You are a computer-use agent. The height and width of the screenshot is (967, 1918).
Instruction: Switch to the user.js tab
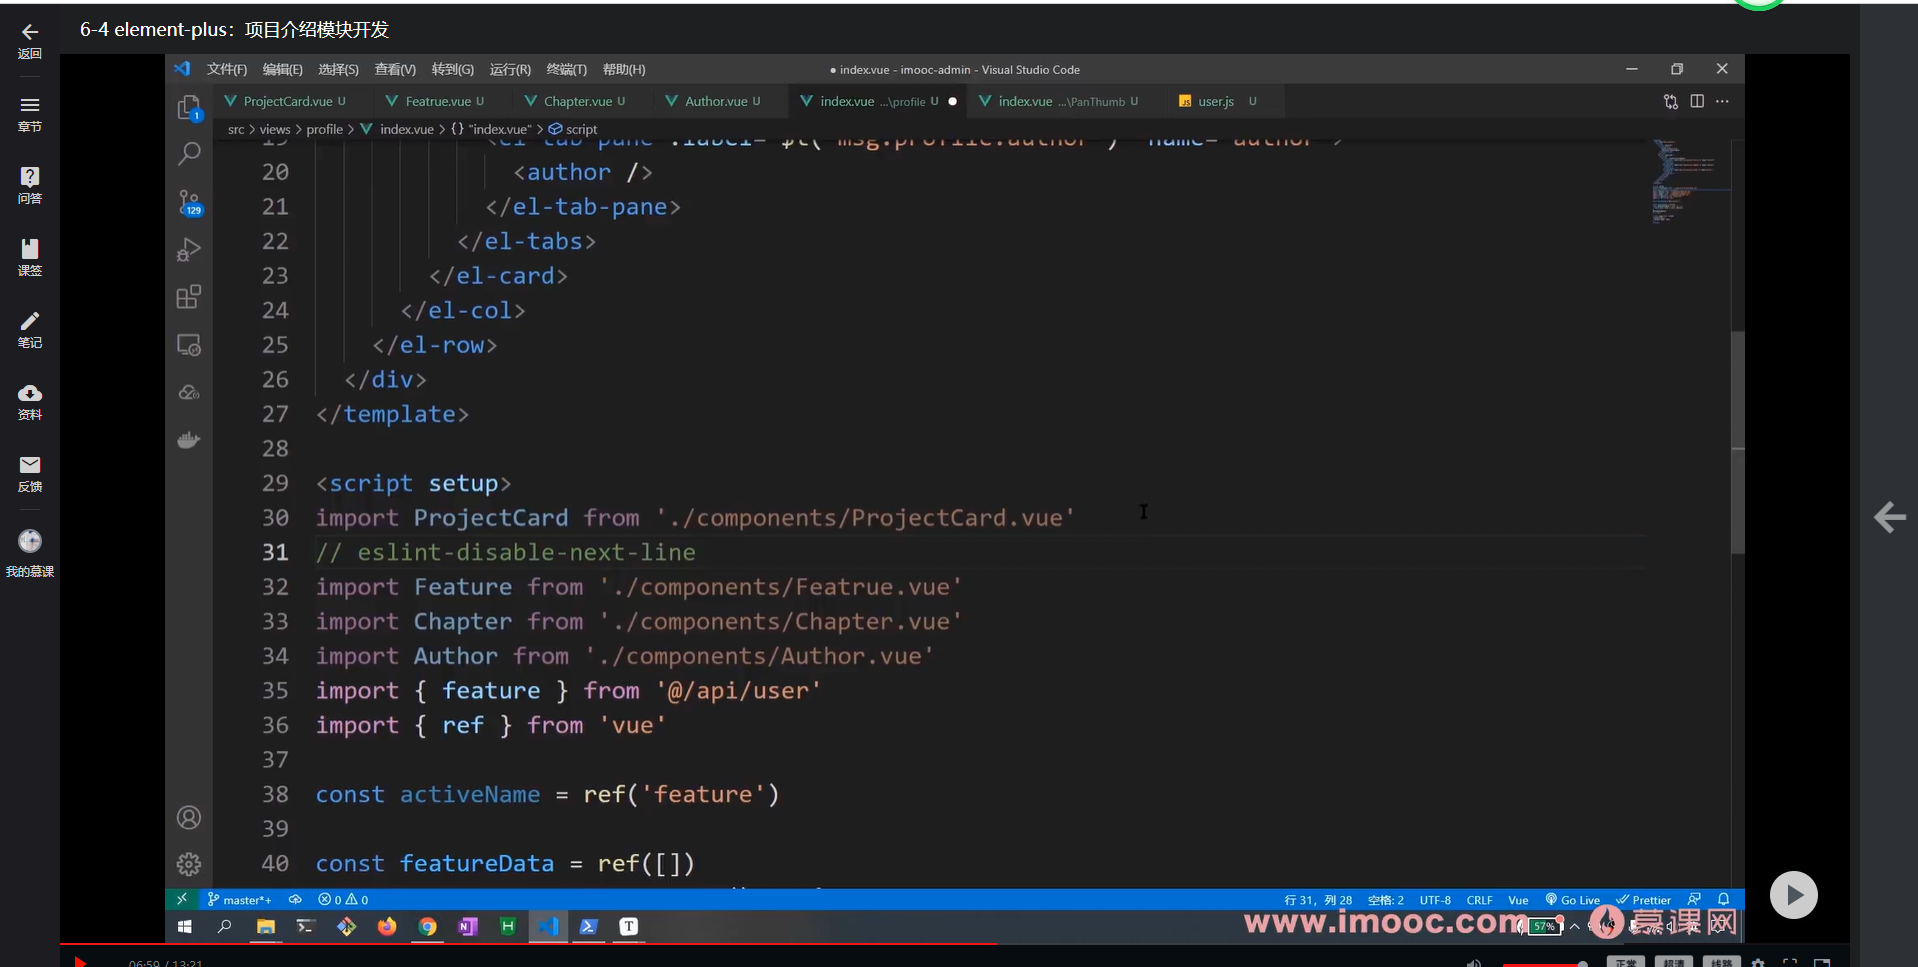(1216, 101)
